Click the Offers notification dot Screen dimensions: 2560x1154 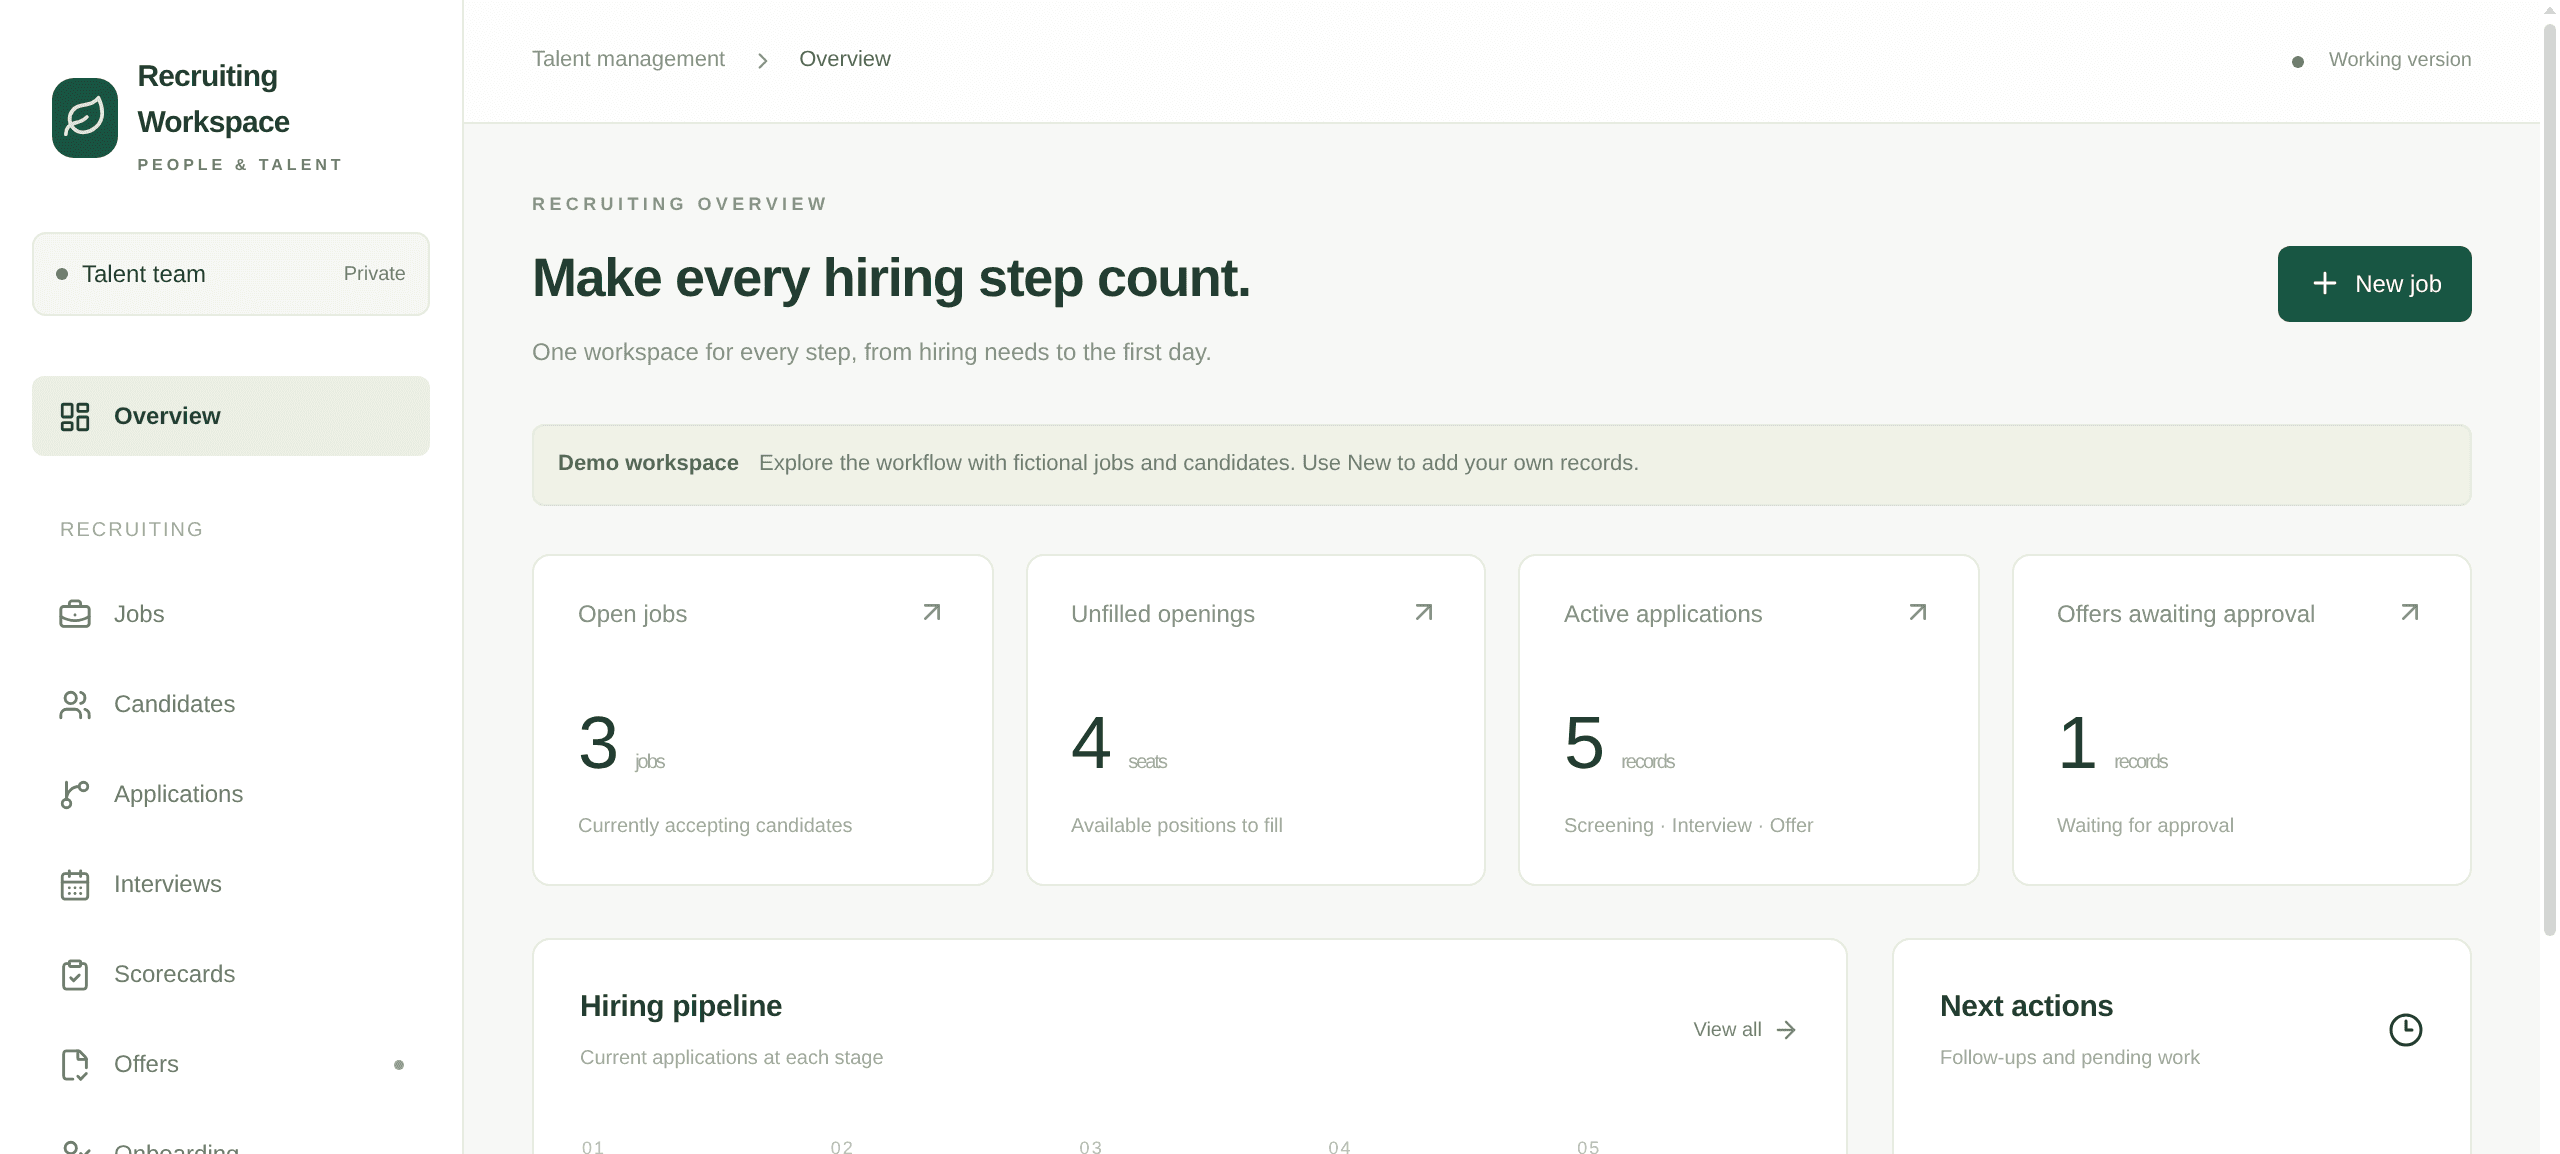[x=399, y=1065]
